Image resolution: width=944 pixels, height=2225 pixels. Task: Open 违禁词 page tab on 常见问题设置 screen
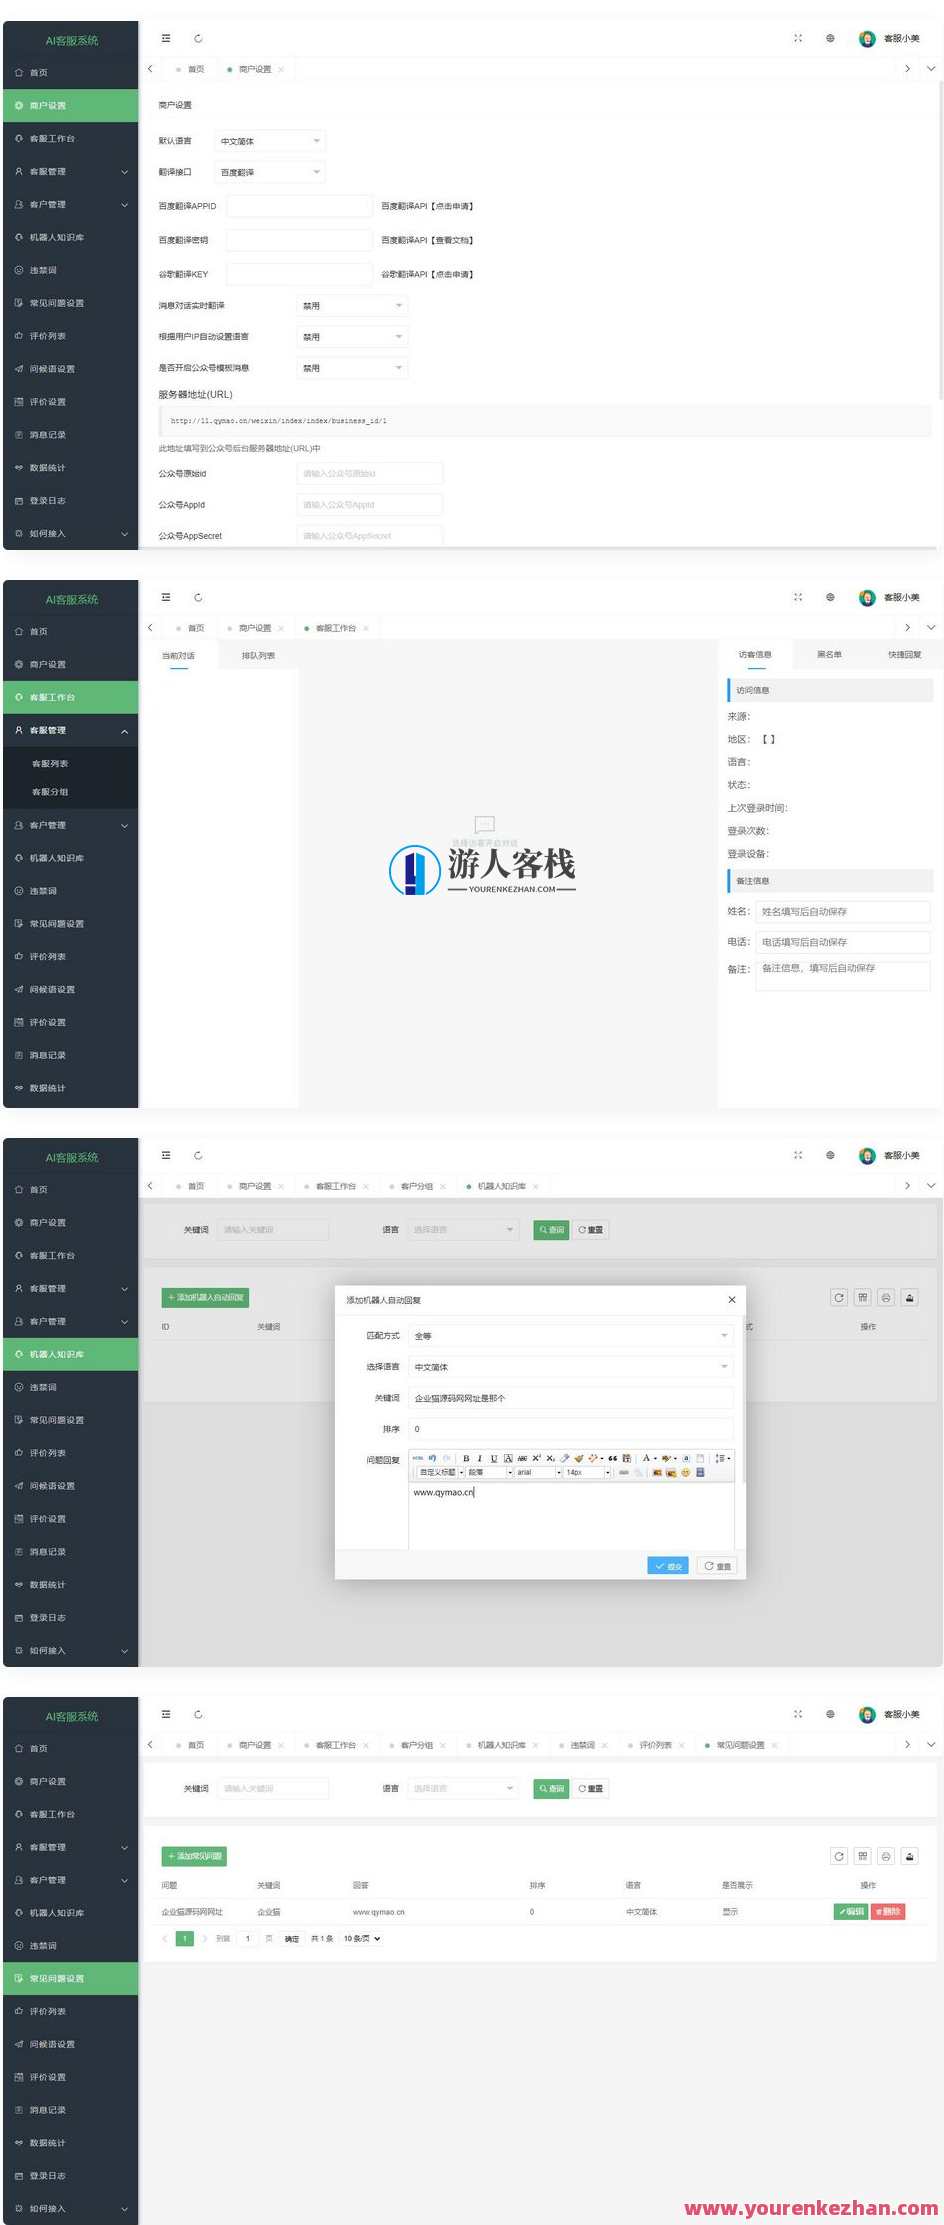582,1745
